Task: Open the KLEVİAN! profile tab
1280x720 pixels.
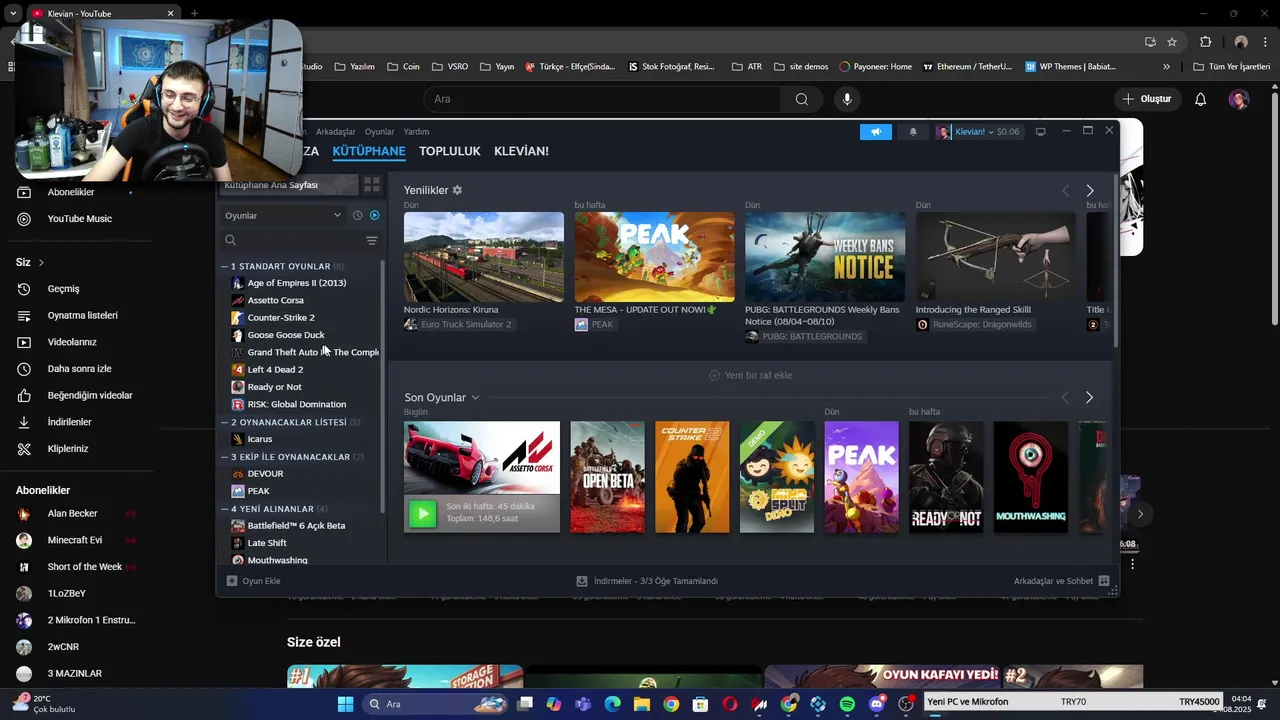Action: (521, 151)
